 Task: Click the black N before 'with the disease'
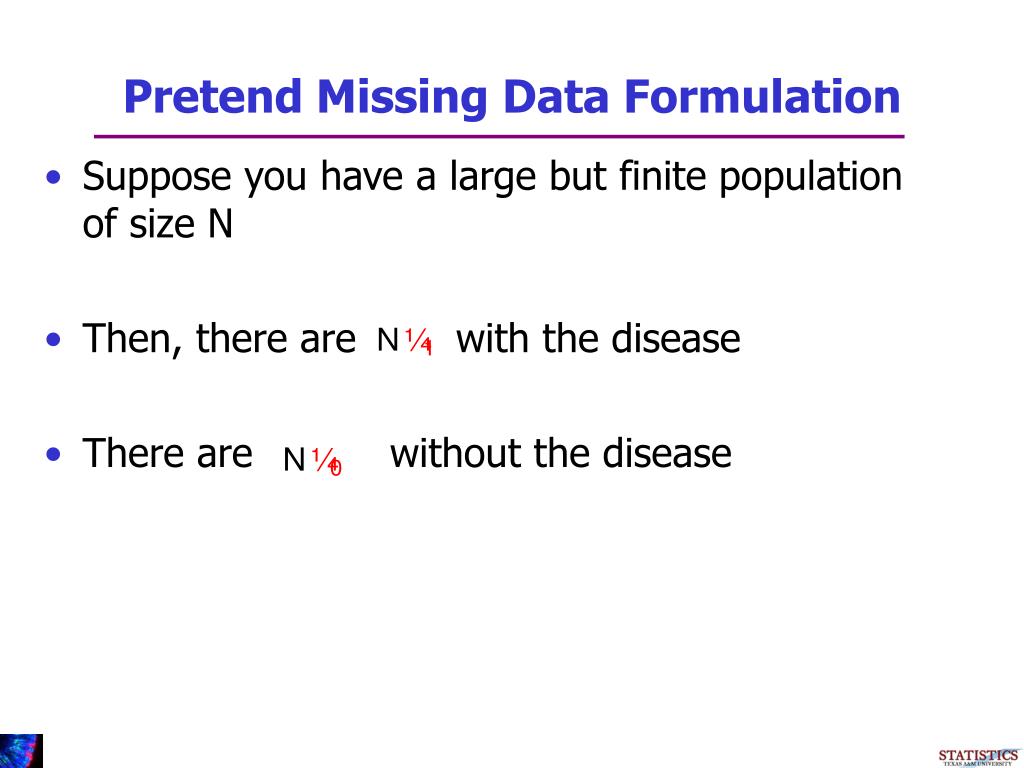(388, 340)
